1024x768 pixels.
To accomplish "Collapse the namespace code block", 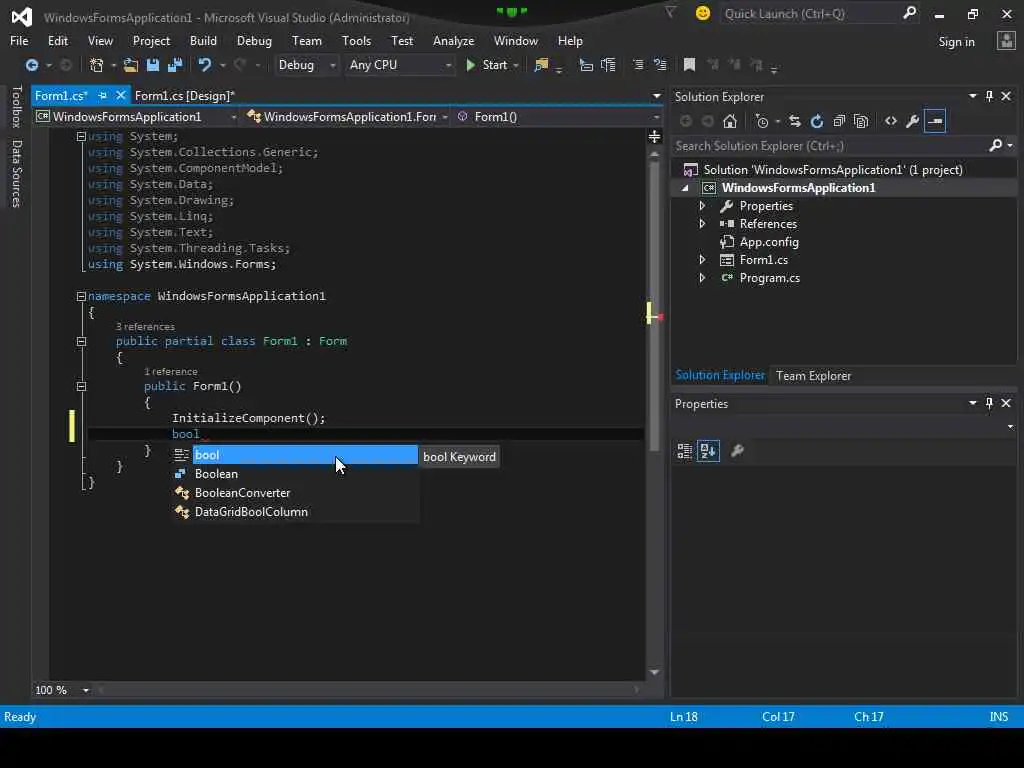I will coord(81,296).
